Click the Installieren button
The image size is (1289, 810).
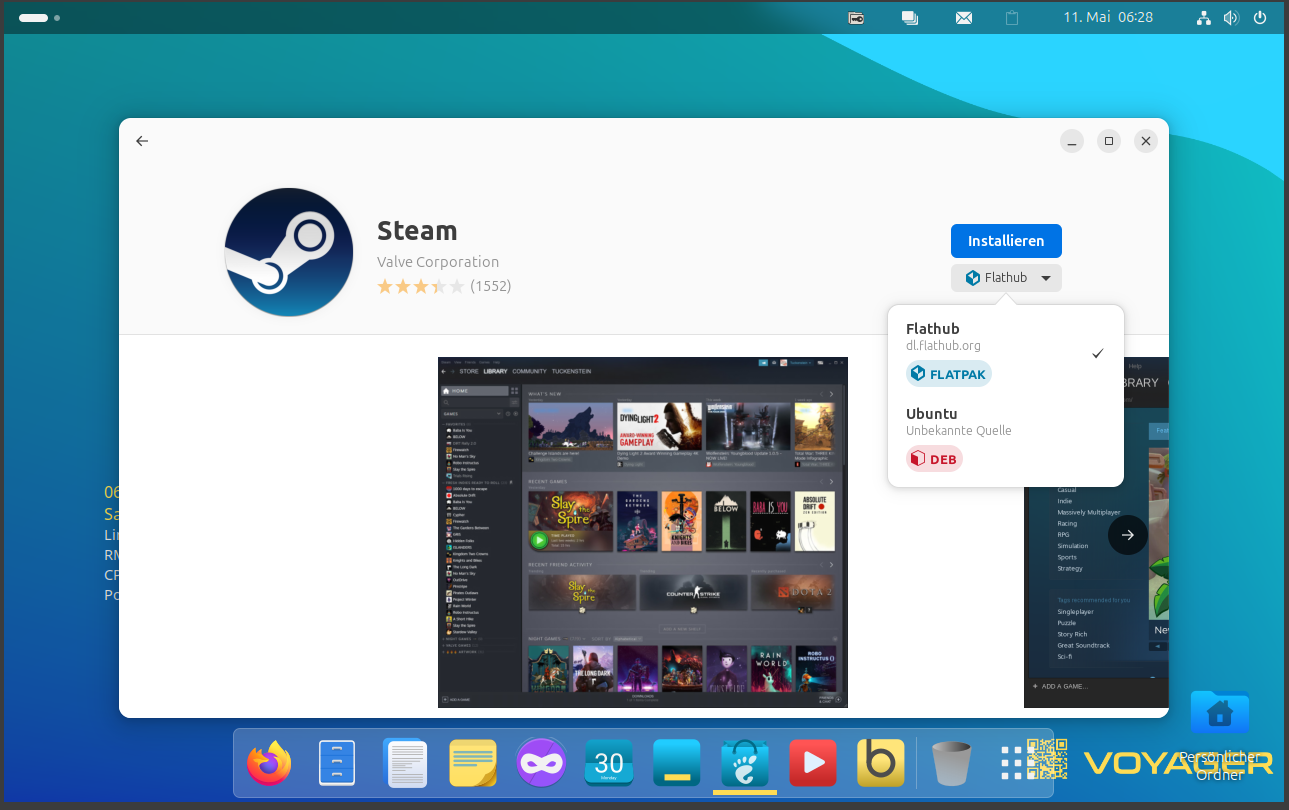tap(1006, 241)
